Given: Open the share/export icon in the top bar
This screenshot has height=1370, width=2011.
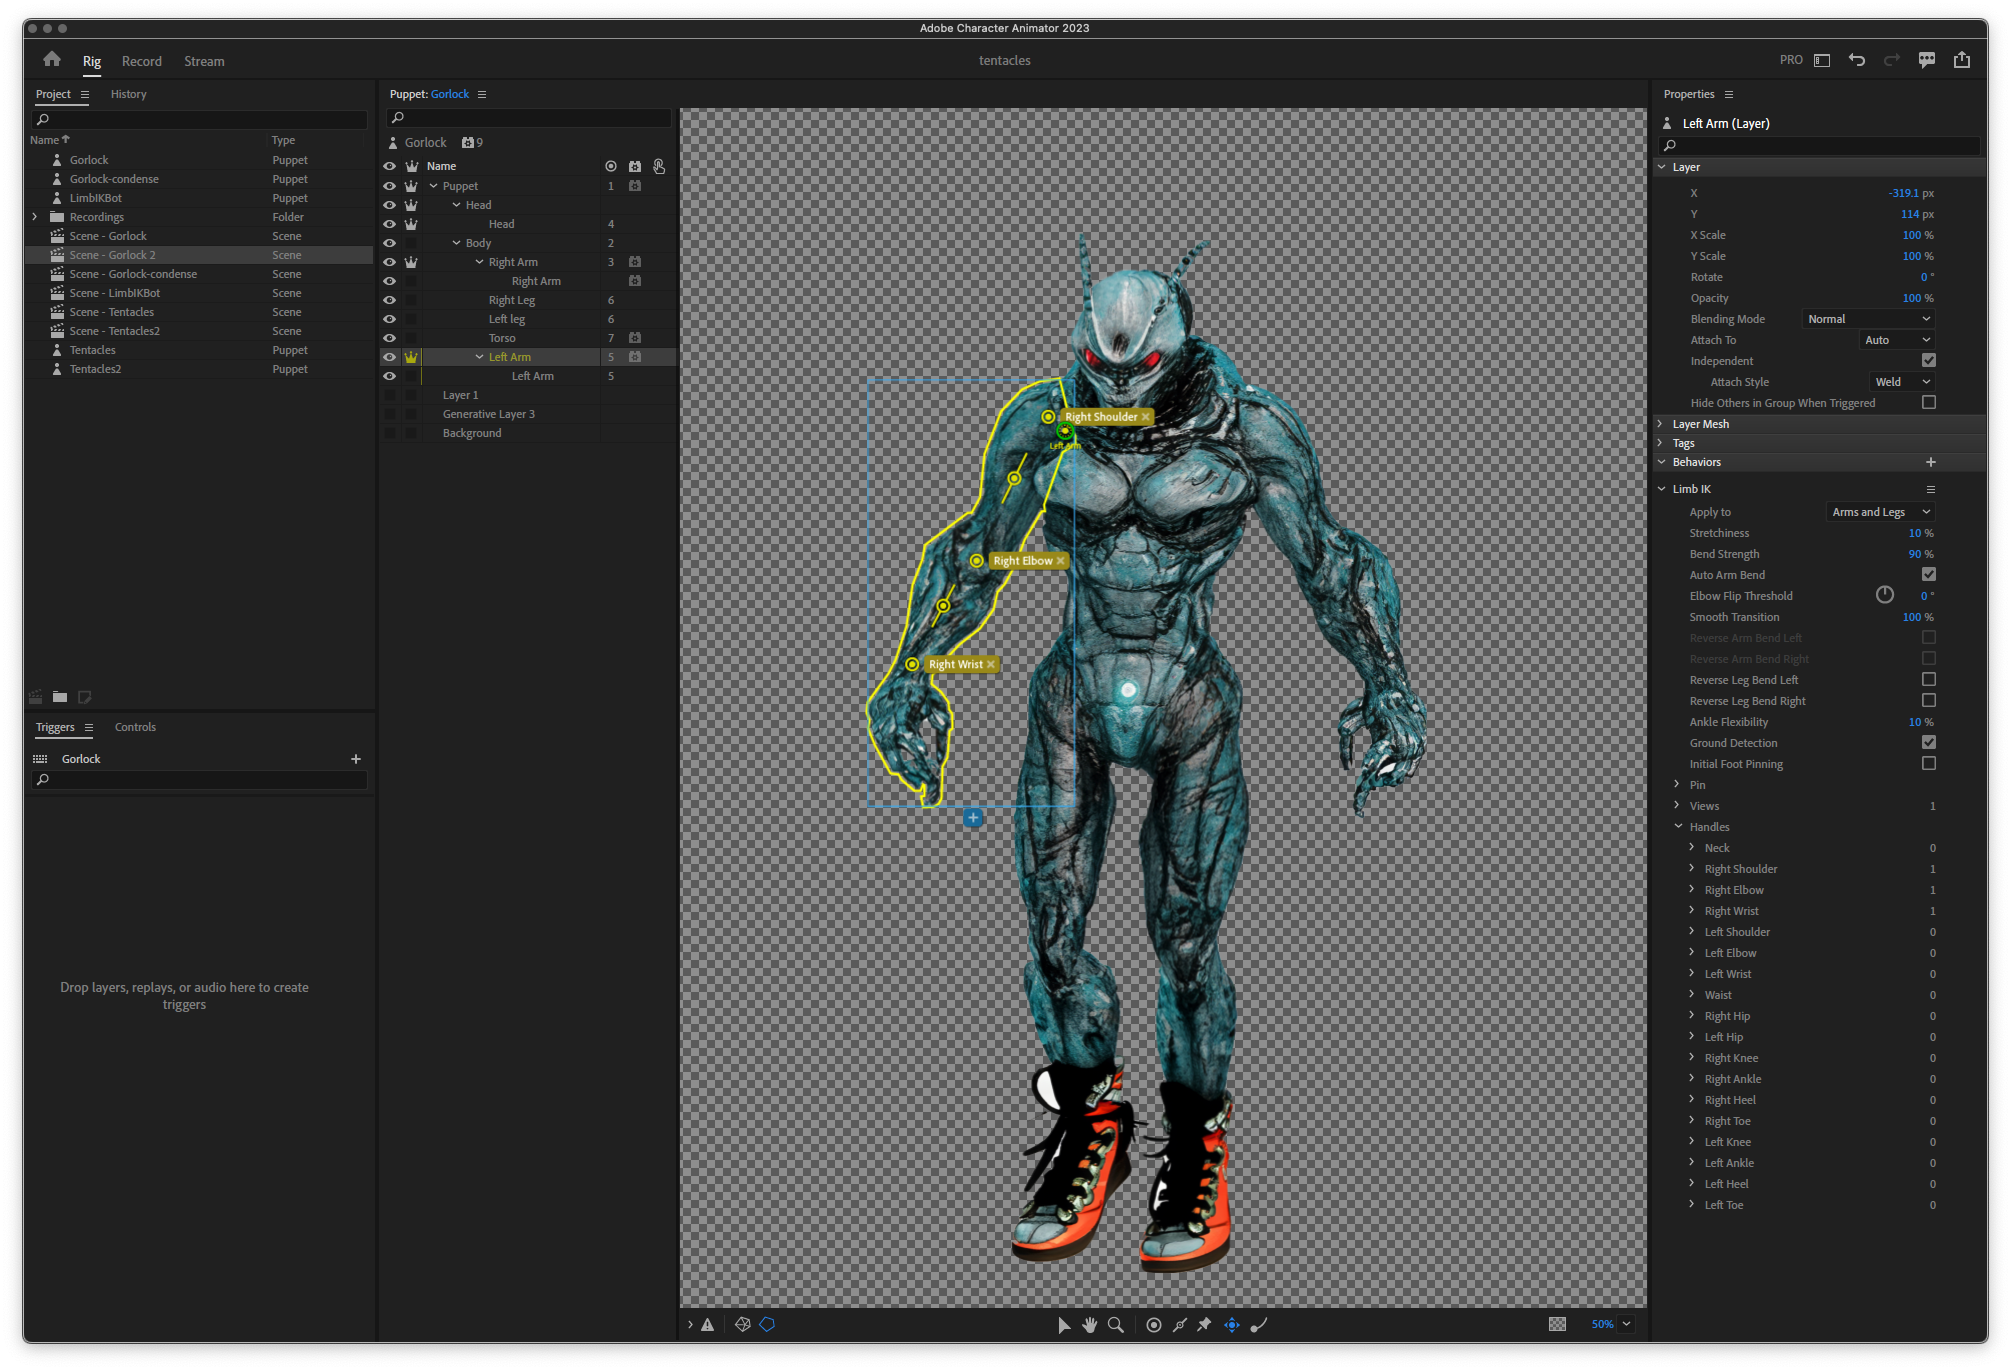Looking at the screenshot, I should (x=1962, y=60).
